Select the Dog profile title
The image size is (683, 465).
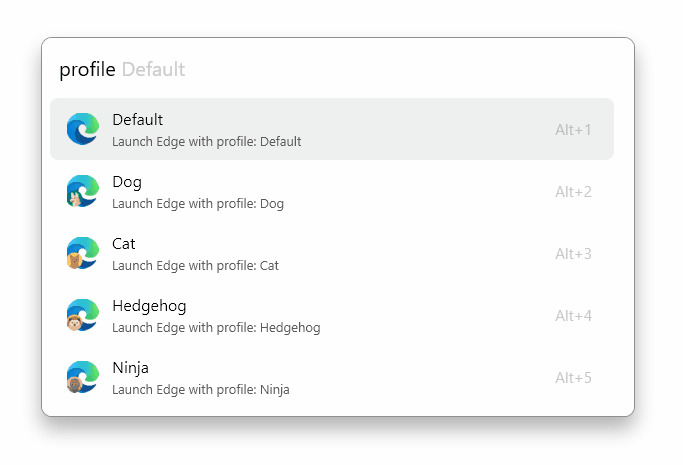click(127, 182)
